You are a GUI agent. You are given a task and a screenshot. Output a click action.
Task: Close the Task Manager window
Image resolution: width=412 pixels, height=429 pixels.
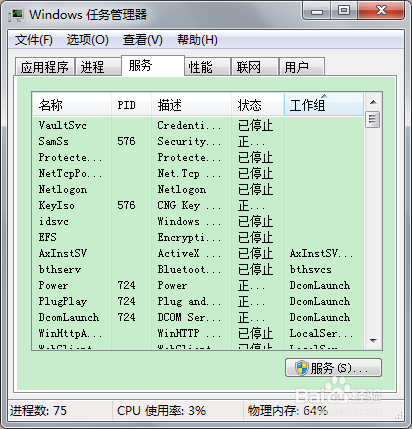click(381, 11)
